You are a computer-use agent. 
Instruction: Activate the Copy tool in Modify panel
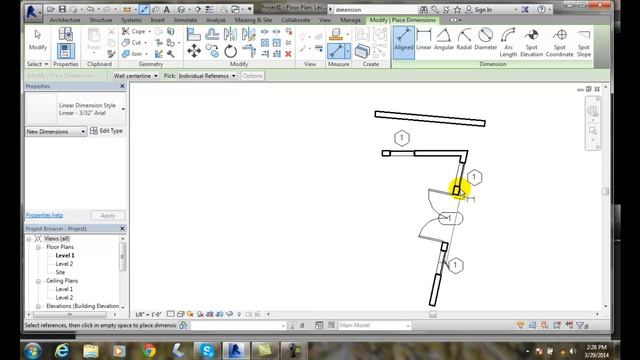[x=212, y=51]
